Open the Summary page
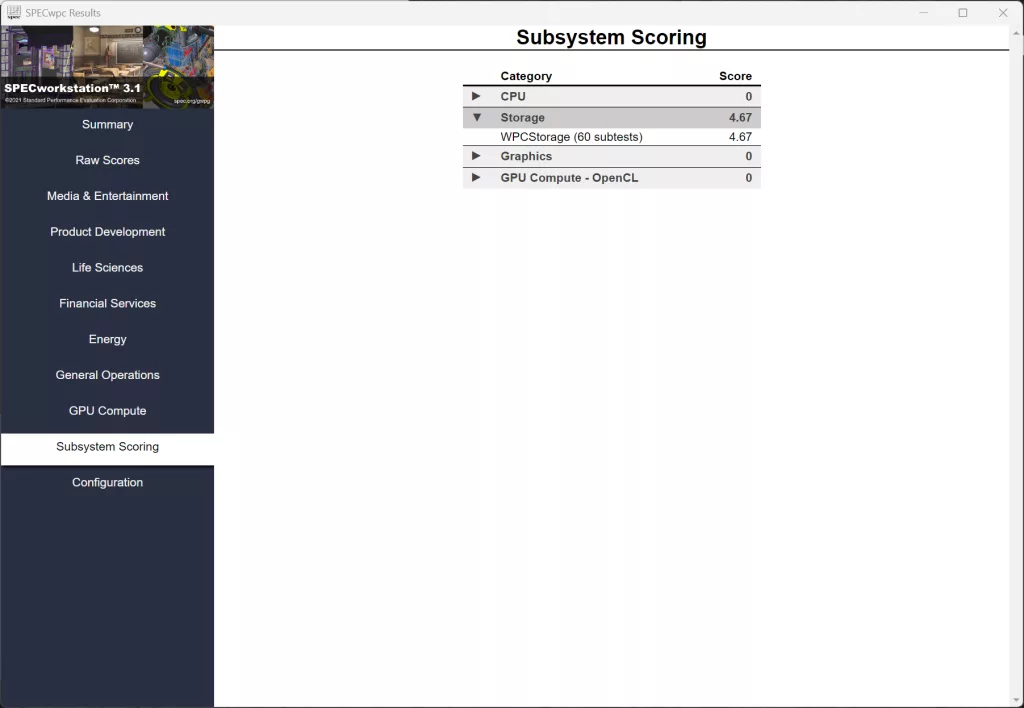Image resolution: width=1024 pixels, height=708 pixels. coord(107,124)
